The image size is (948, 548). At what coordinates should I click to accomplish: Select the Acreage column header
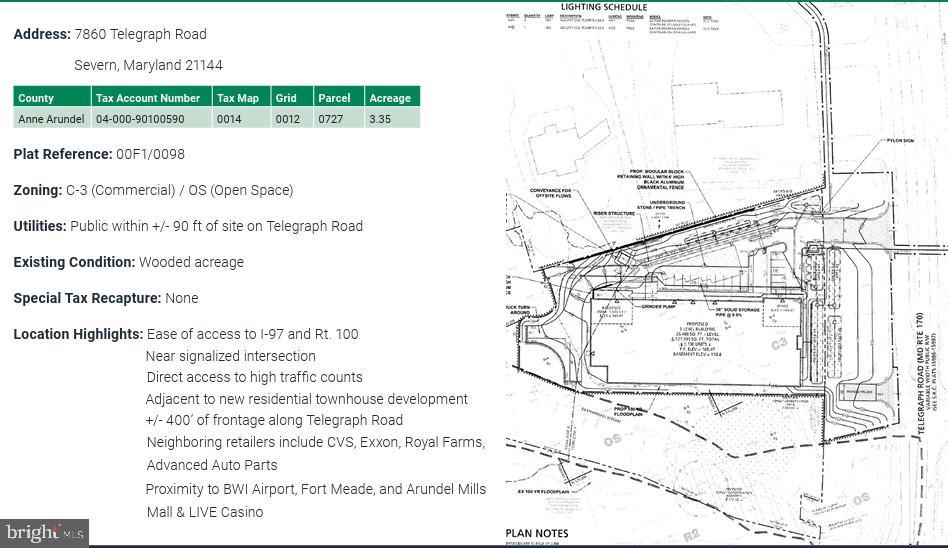click(x=390, y=98)
